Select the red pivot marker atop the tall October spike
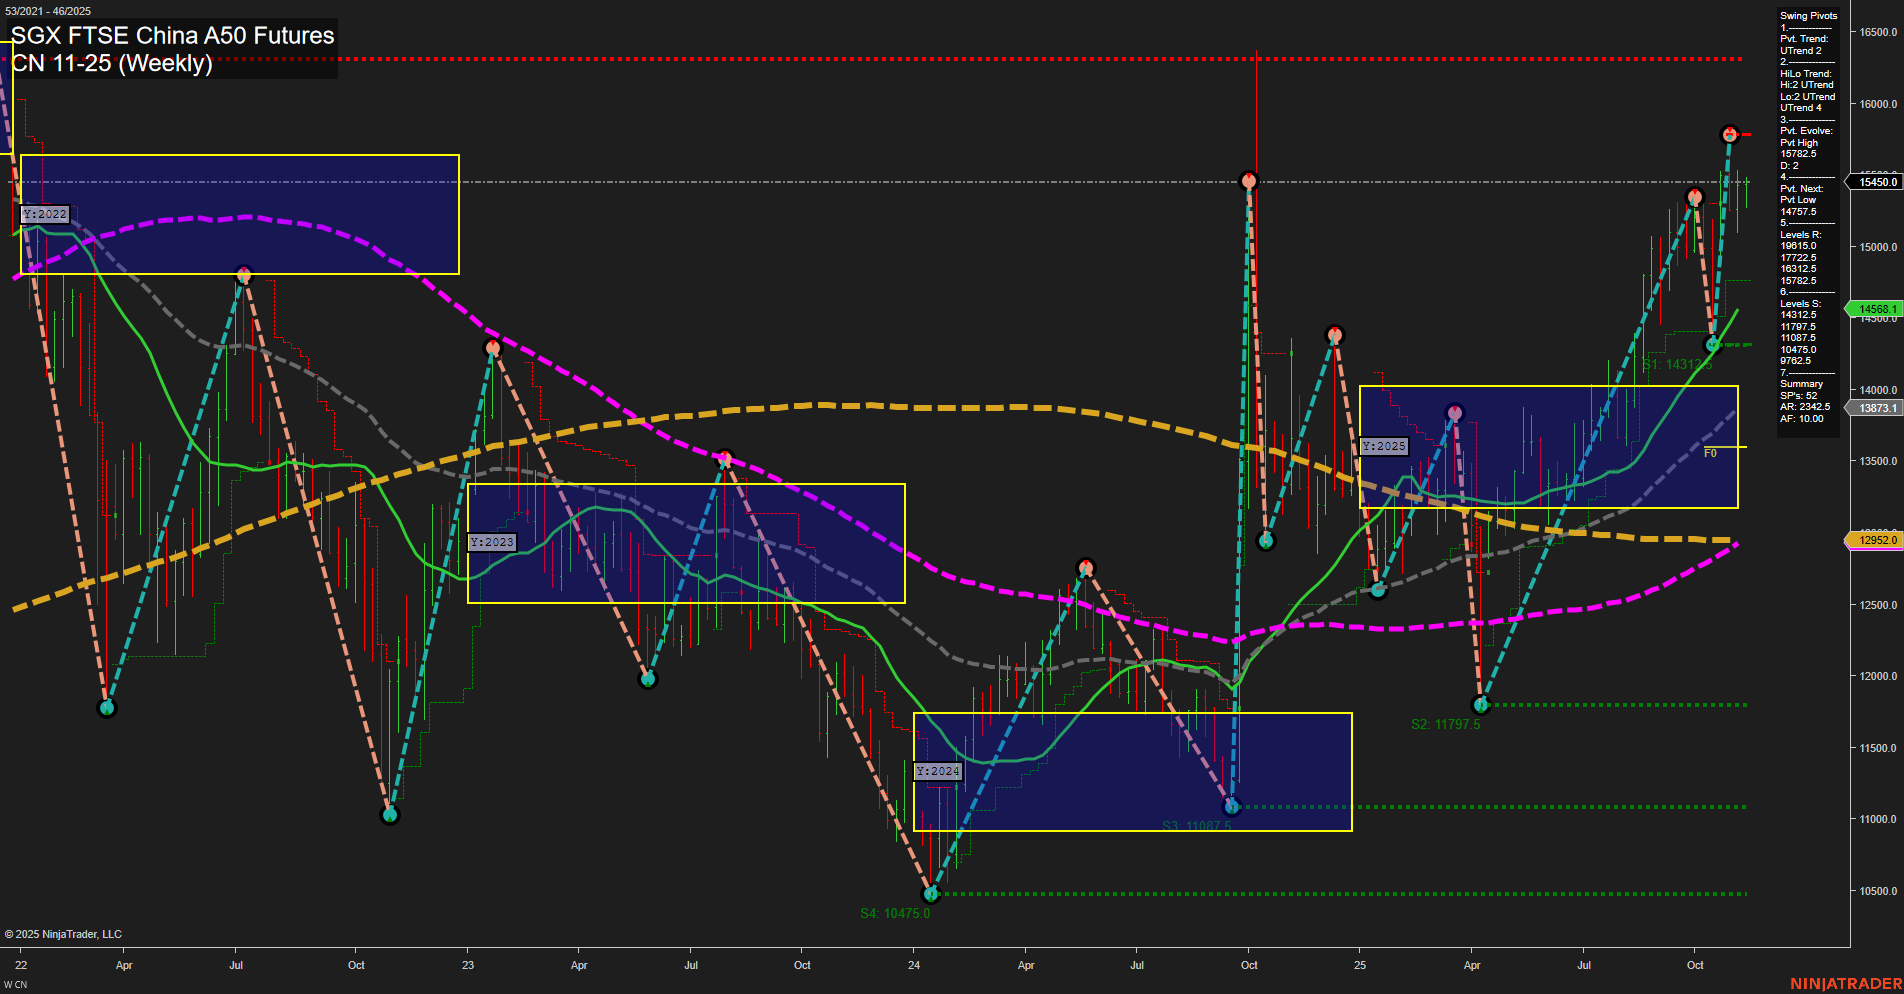The width and height of the screenshot is (1904, 994). pyautogui.click(x=1248, y=181)
